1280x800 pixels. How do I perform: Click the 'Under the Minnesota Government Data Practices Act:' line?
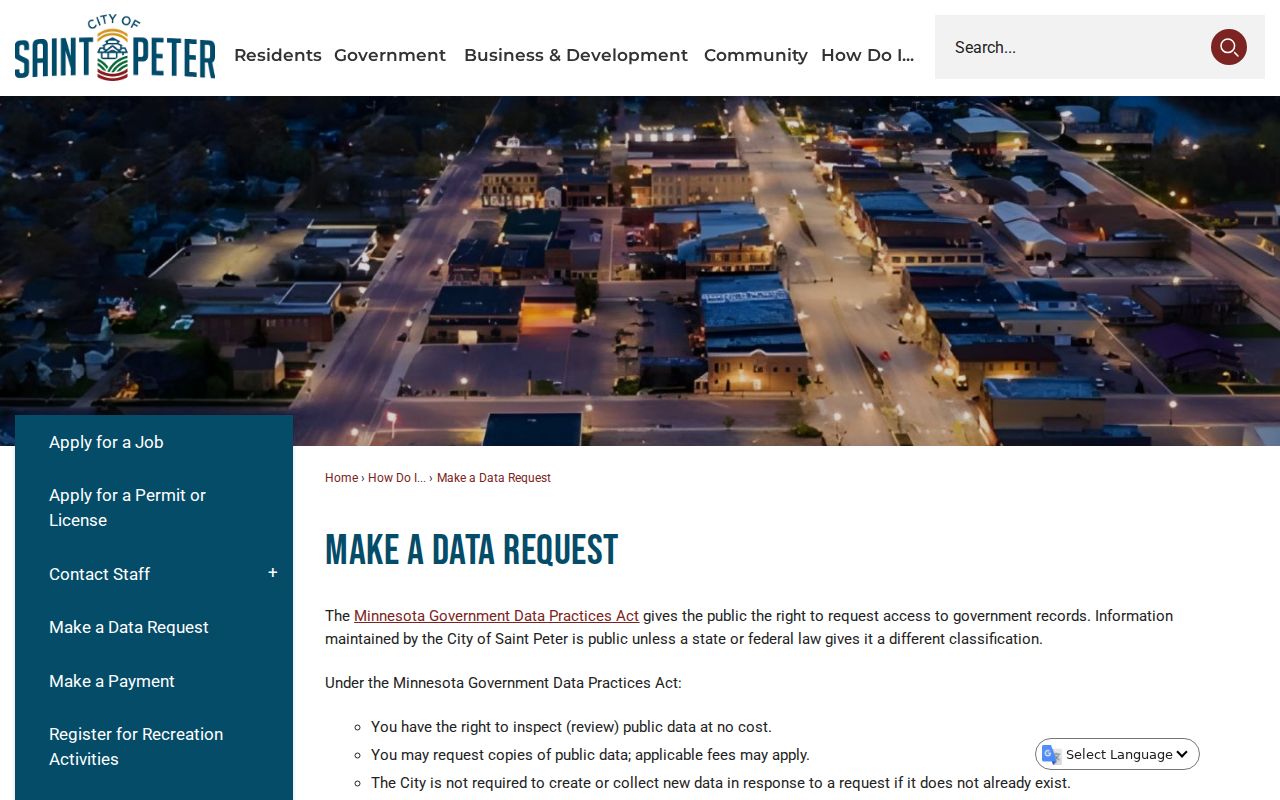503,683
